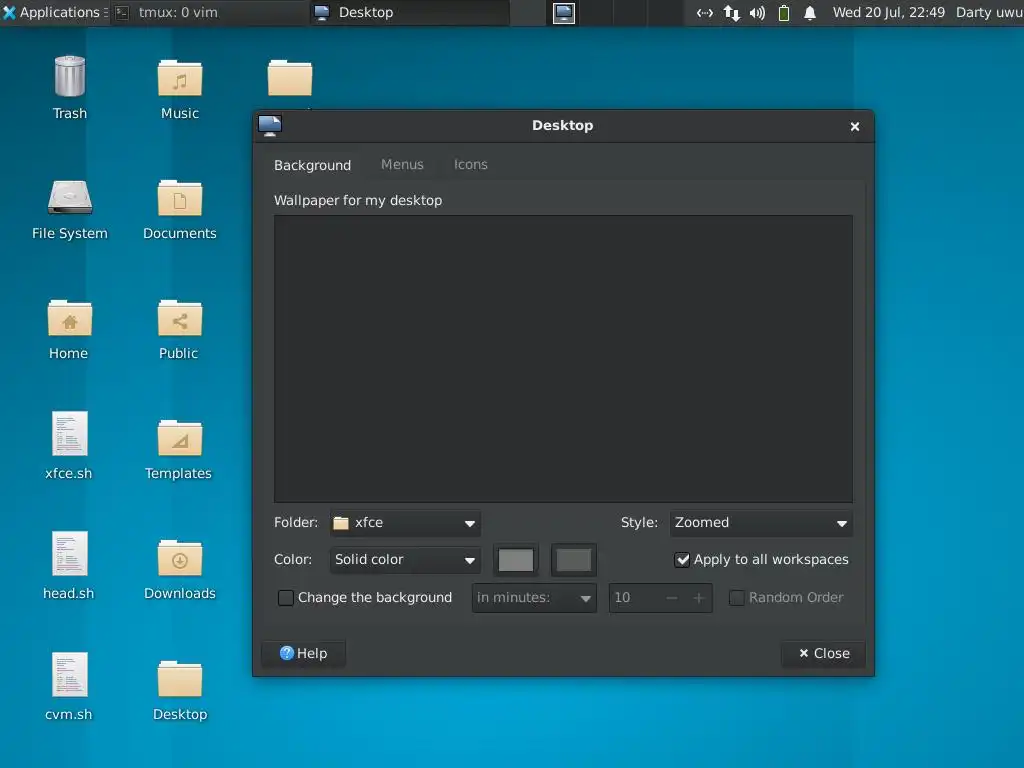1024x768 pixels.
Task: Decrease minutes with the minus stepper
Action: point(672,598)
